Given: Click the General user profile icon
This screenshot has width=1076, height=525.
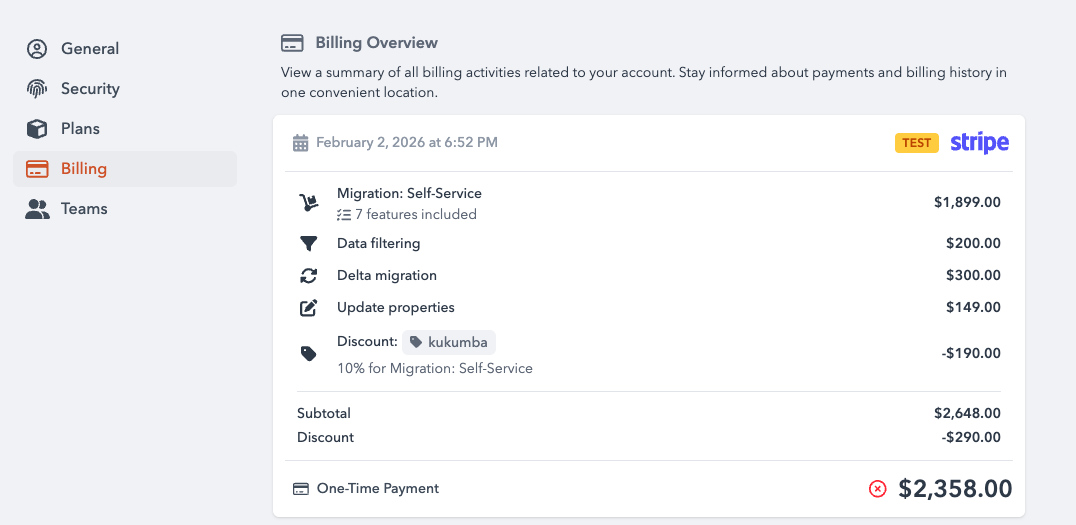Looking at the screenshot, I should point(37,49).
